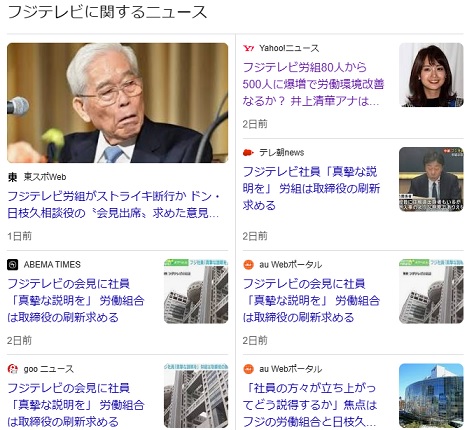
Task: Open the ABEMA TIMES headline フジテレビの会見に社員
Action: click(x=76, y=300)
